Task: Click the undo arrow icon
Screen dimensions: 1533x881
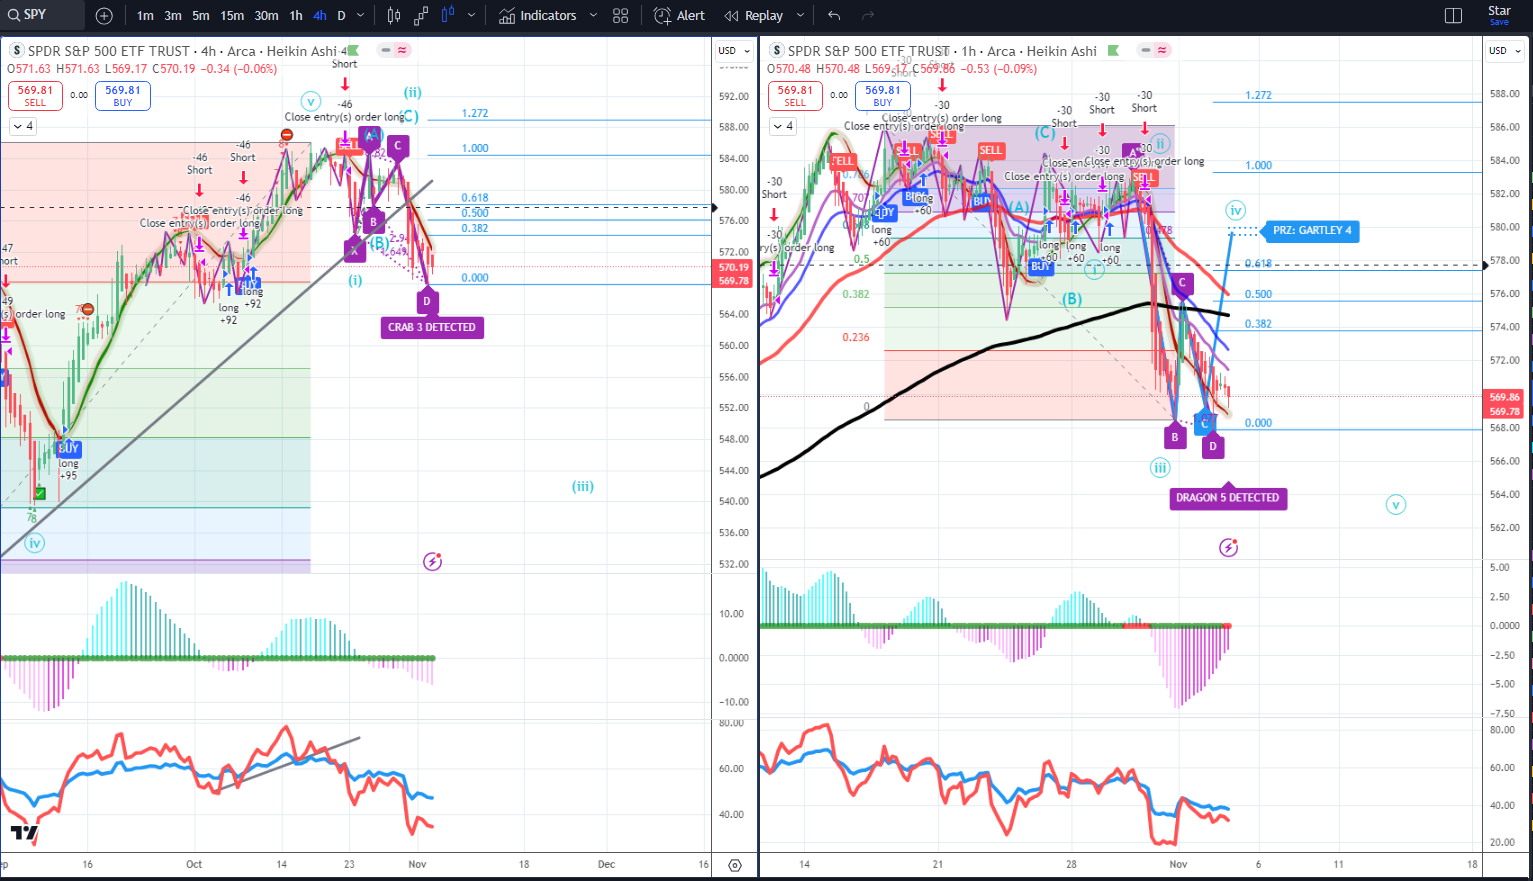Action: click(834, 15)
